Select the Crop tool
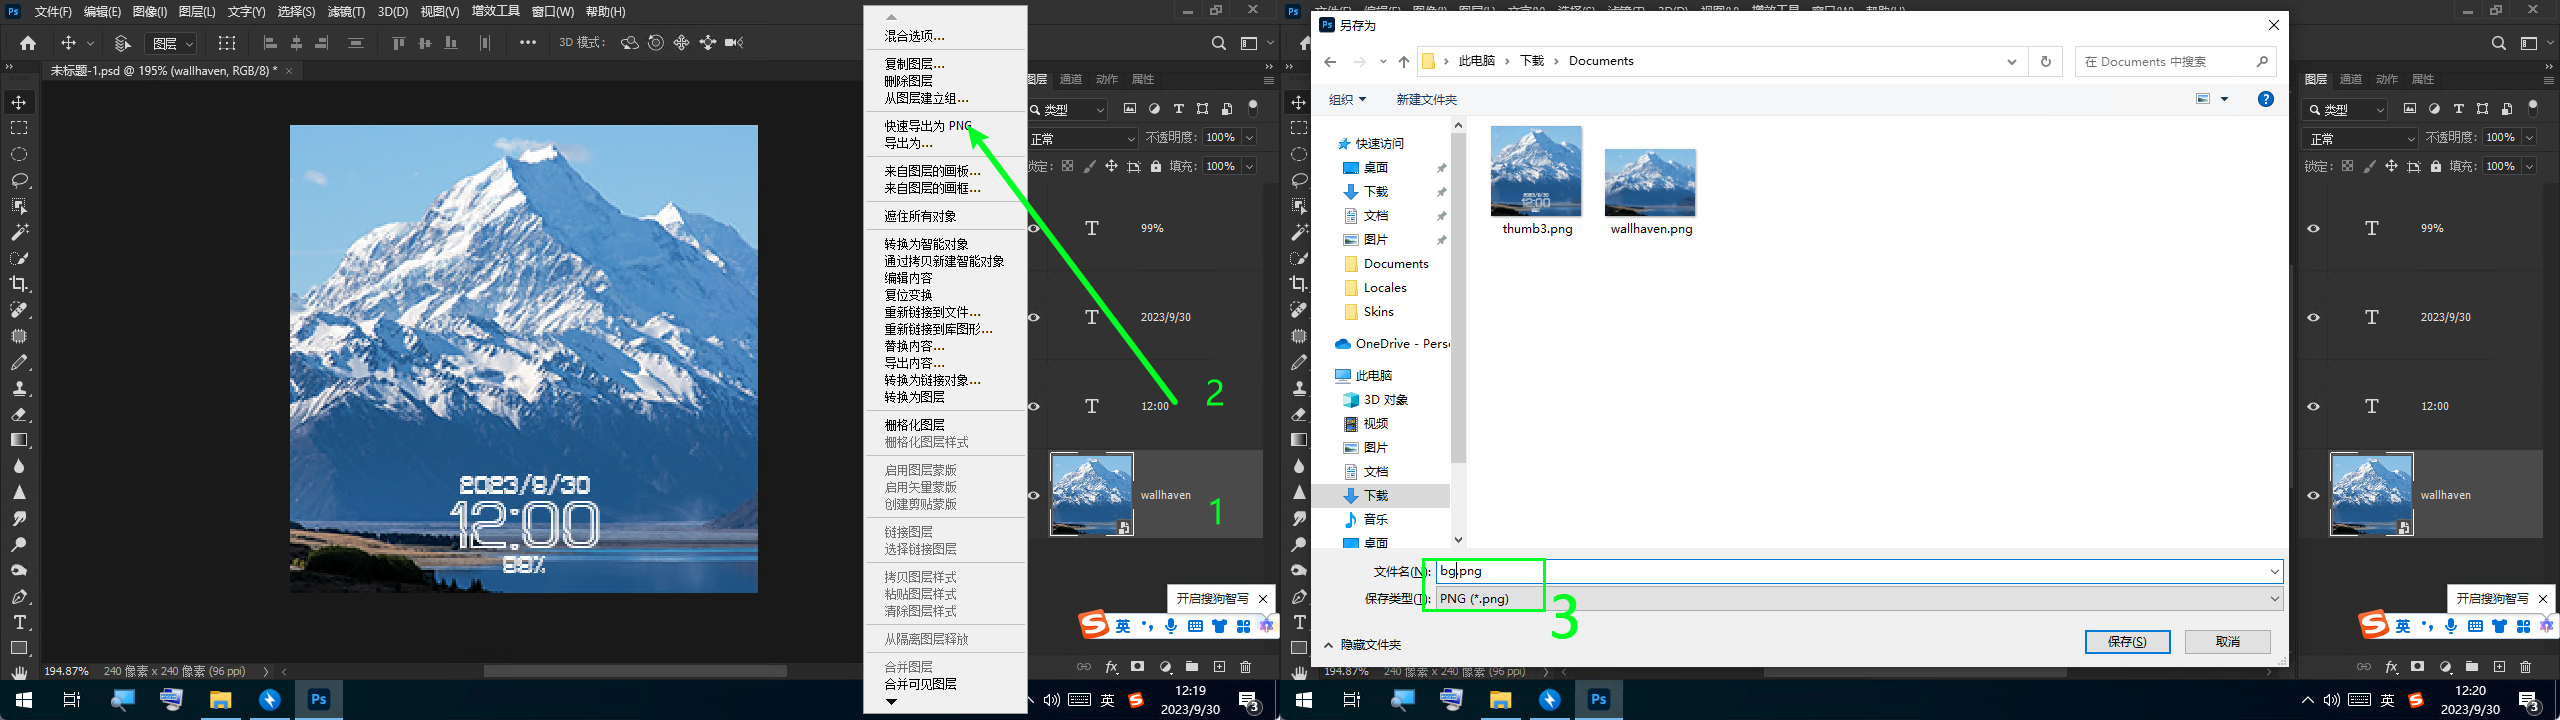The width and height of the screenshot is (2560, 720). click(x=19, y=284)
